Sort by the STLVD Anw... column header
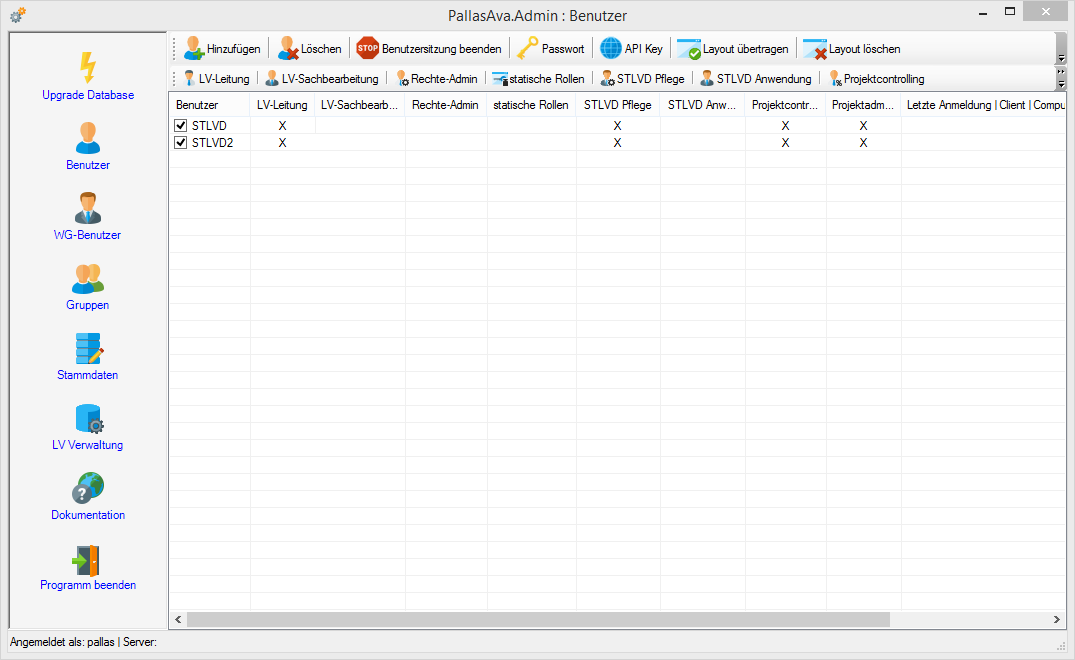This screenshot has width=1075, height=660. coord(703,105)
